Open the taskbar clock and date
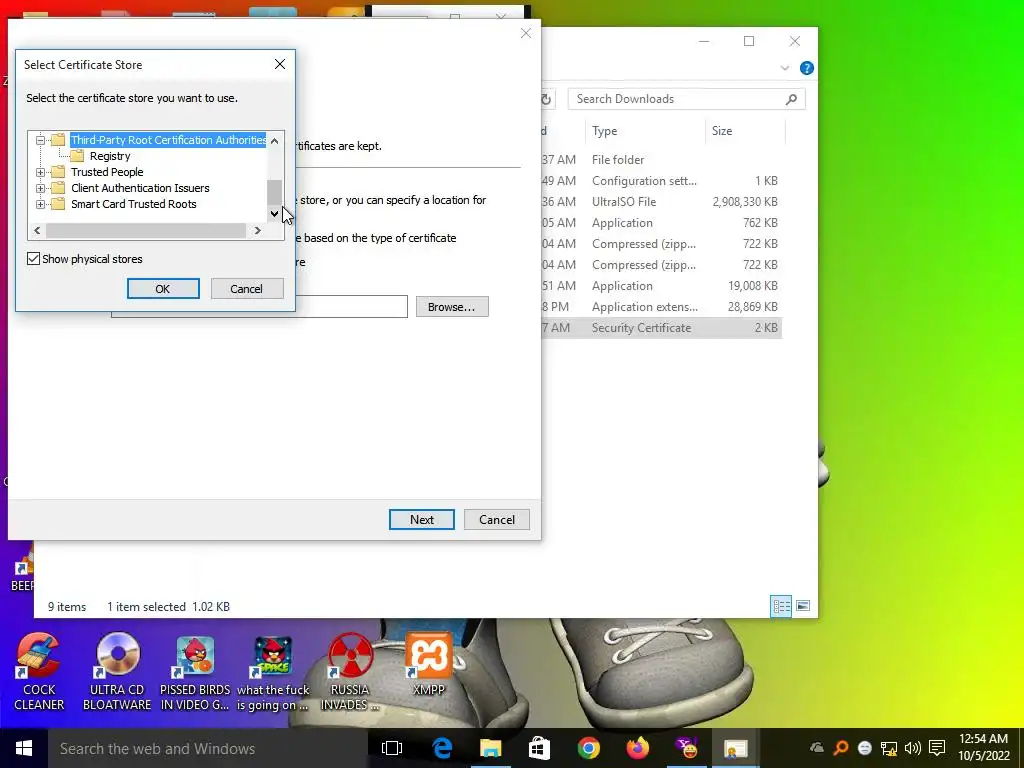 pyautogui.click(x=984, y=748)
